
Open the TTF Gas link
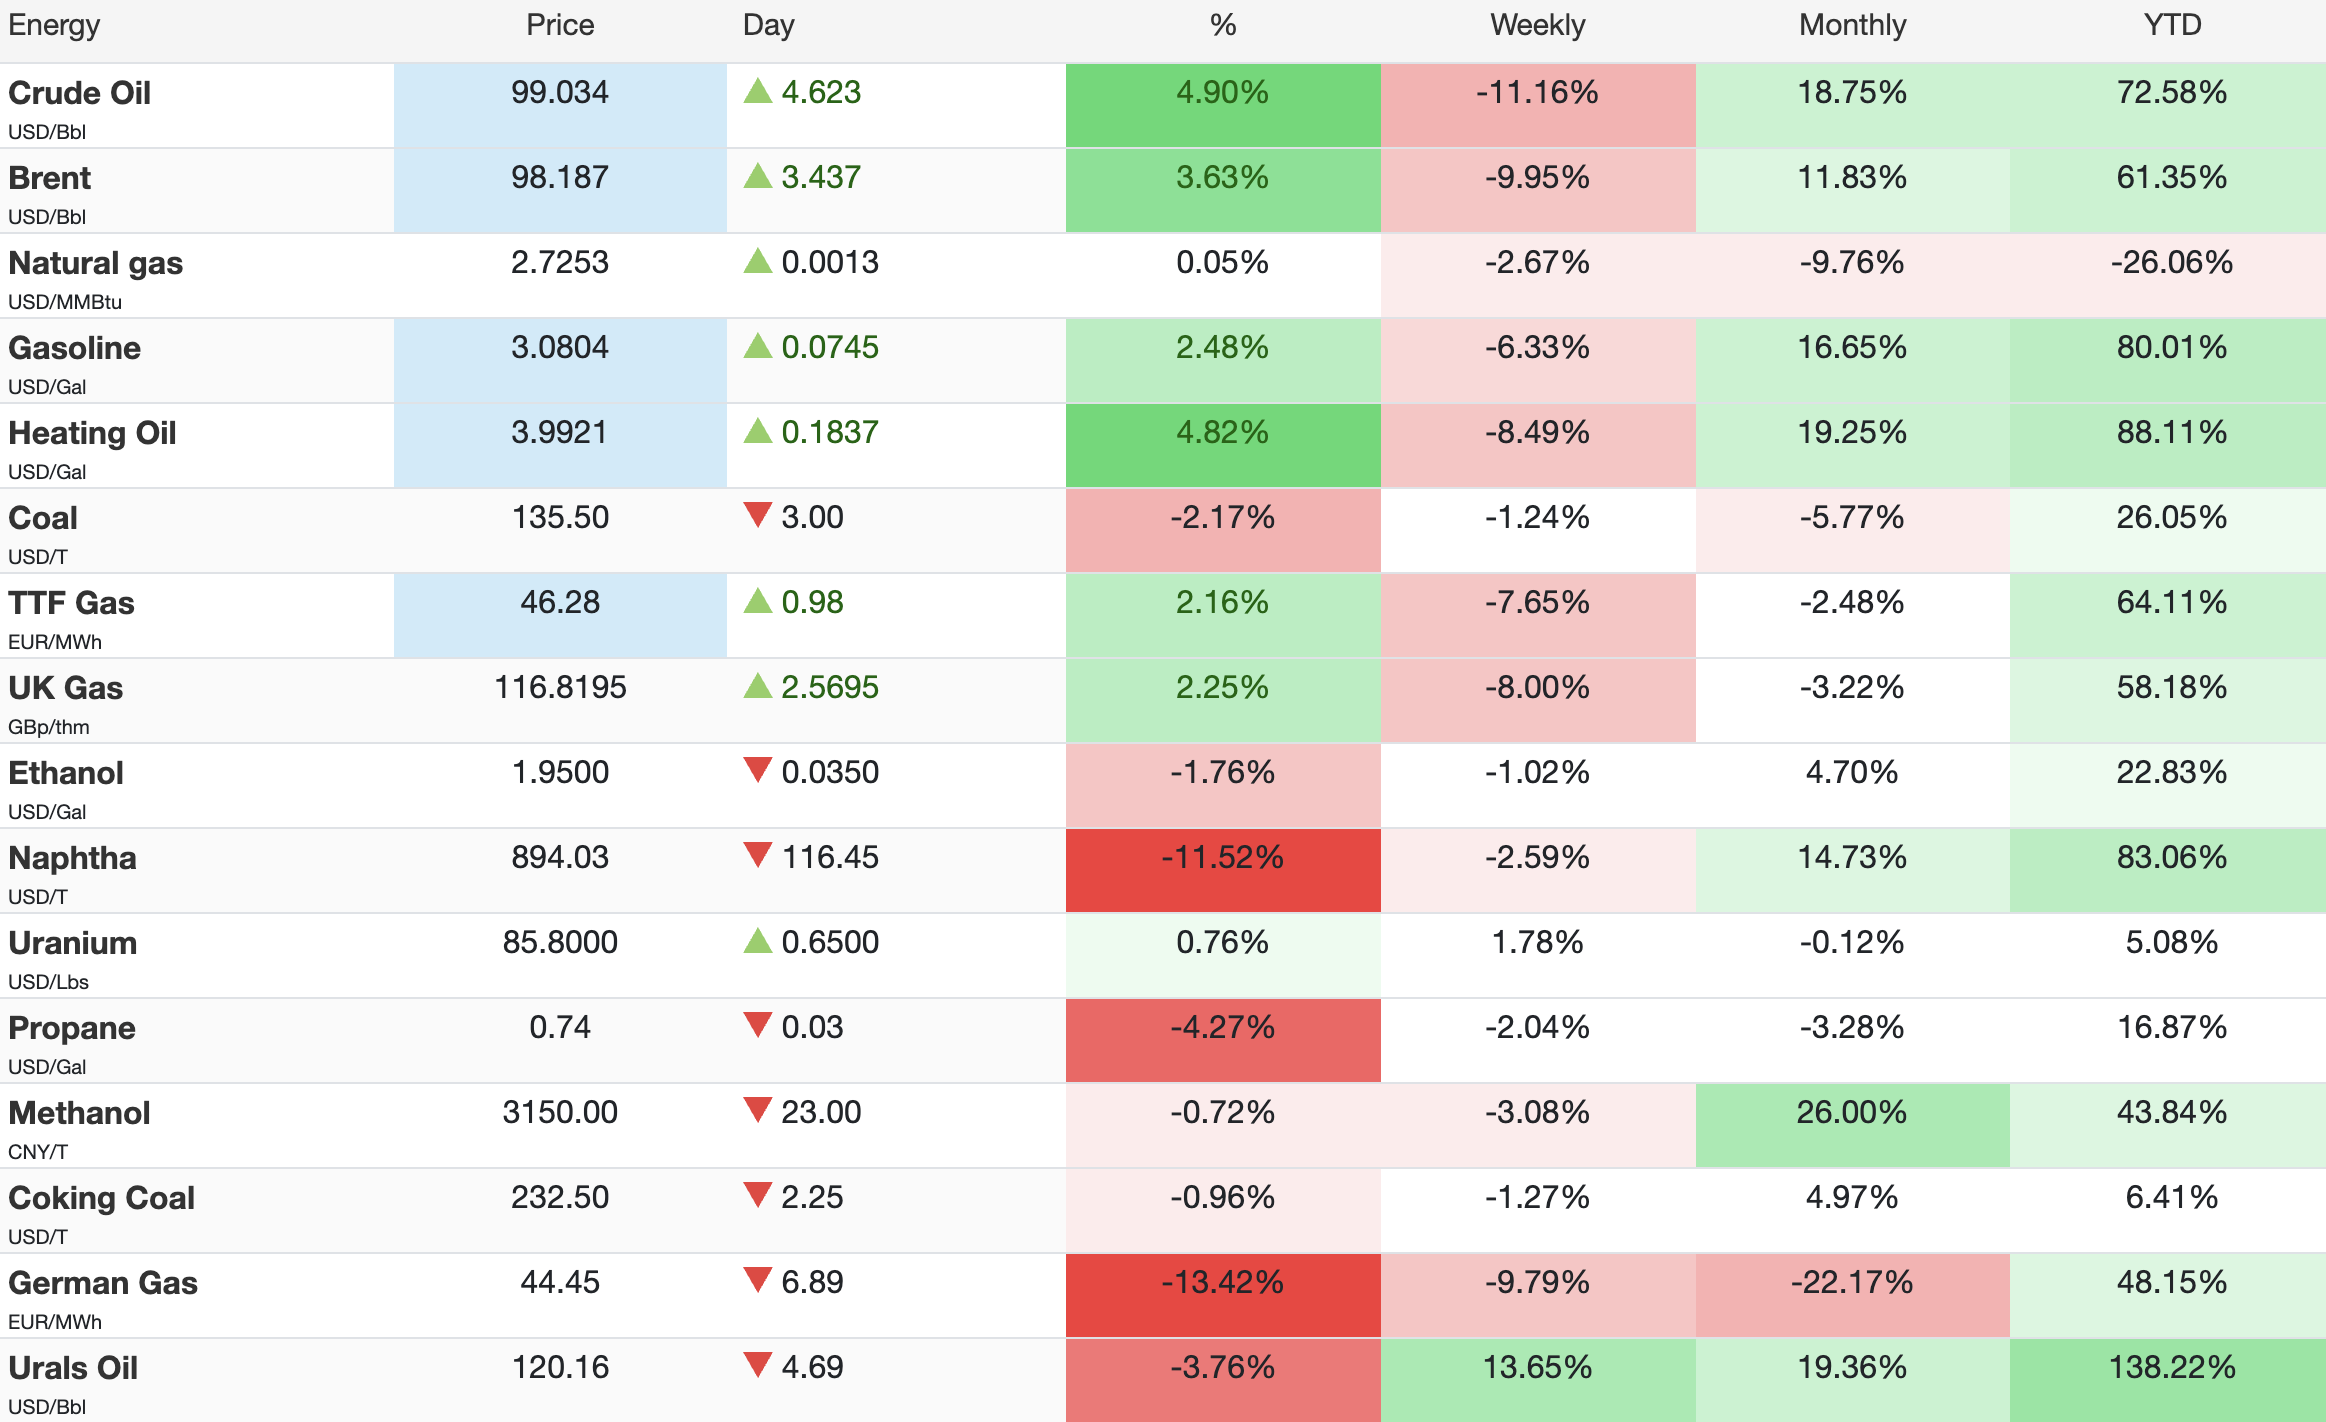pyautogui.click(x=71, y=603)
